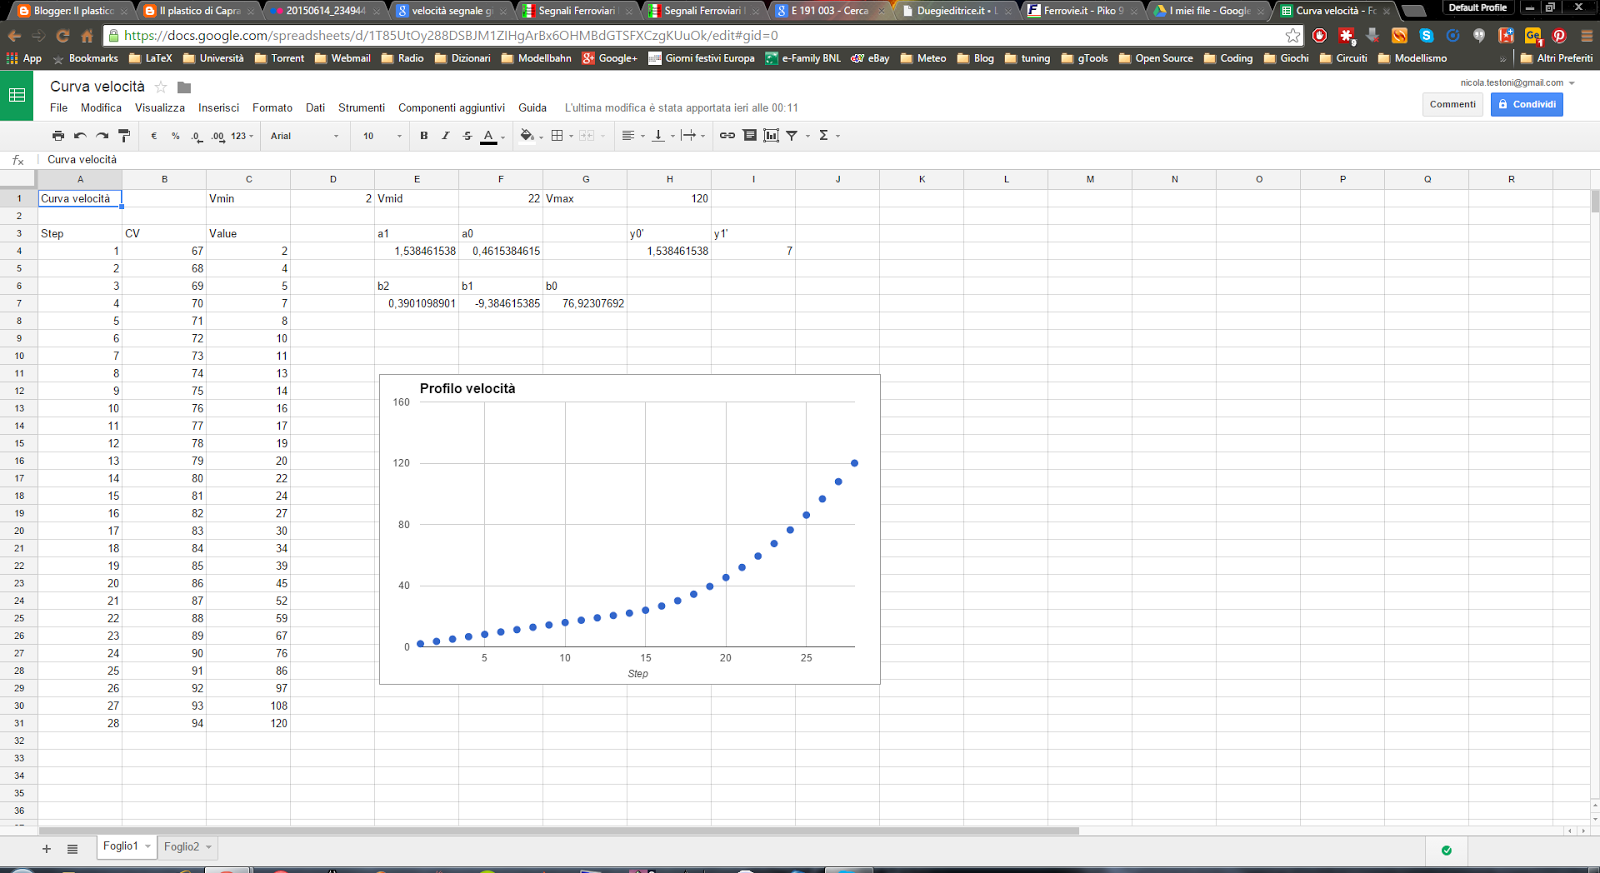1600x873 pixels.
Task: Switch to the Foglio2 sheet tab
Action: [187, 847]
